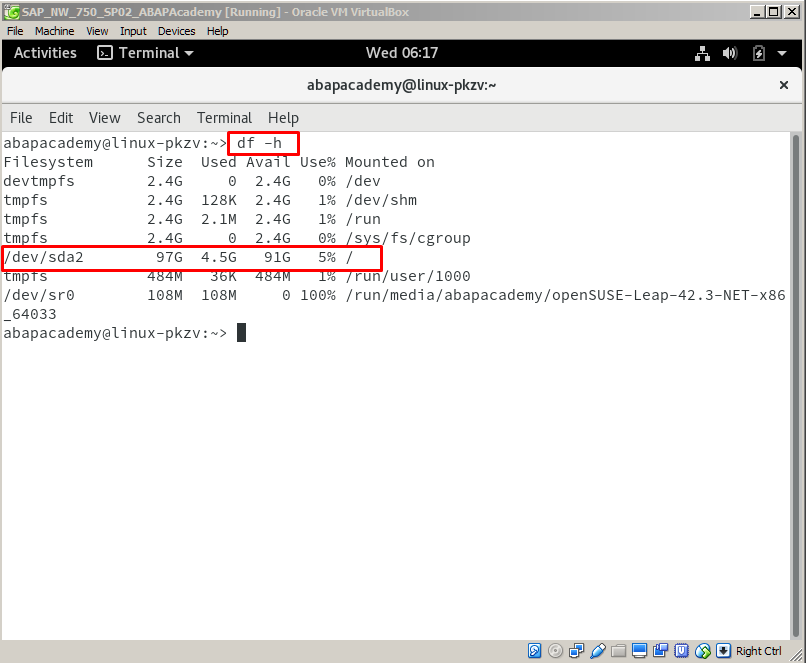Image resolution: width=806 pixels, height=663 pixels.
Task: Click the Right Ctrl host key label
Action: pos(758,651)
